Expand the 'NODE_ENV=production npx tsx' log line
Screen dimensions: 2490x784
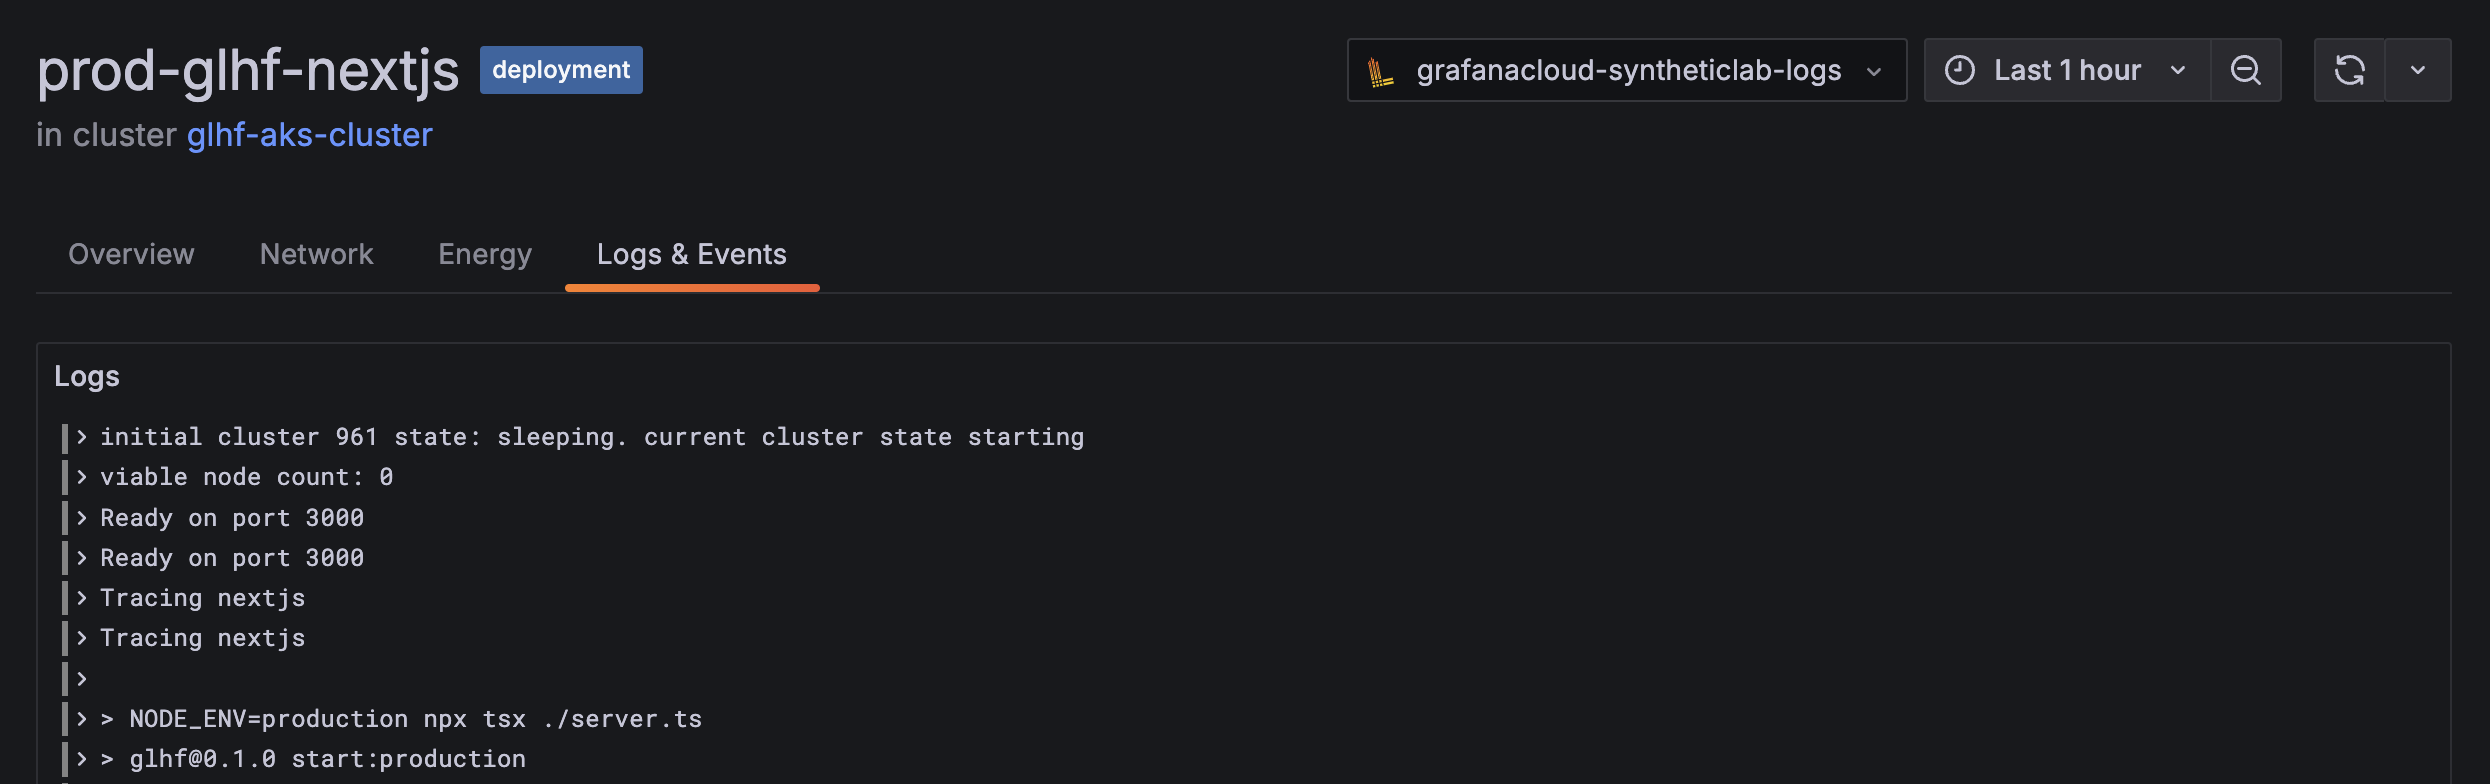pyautogui.click(x=82, y=719)
